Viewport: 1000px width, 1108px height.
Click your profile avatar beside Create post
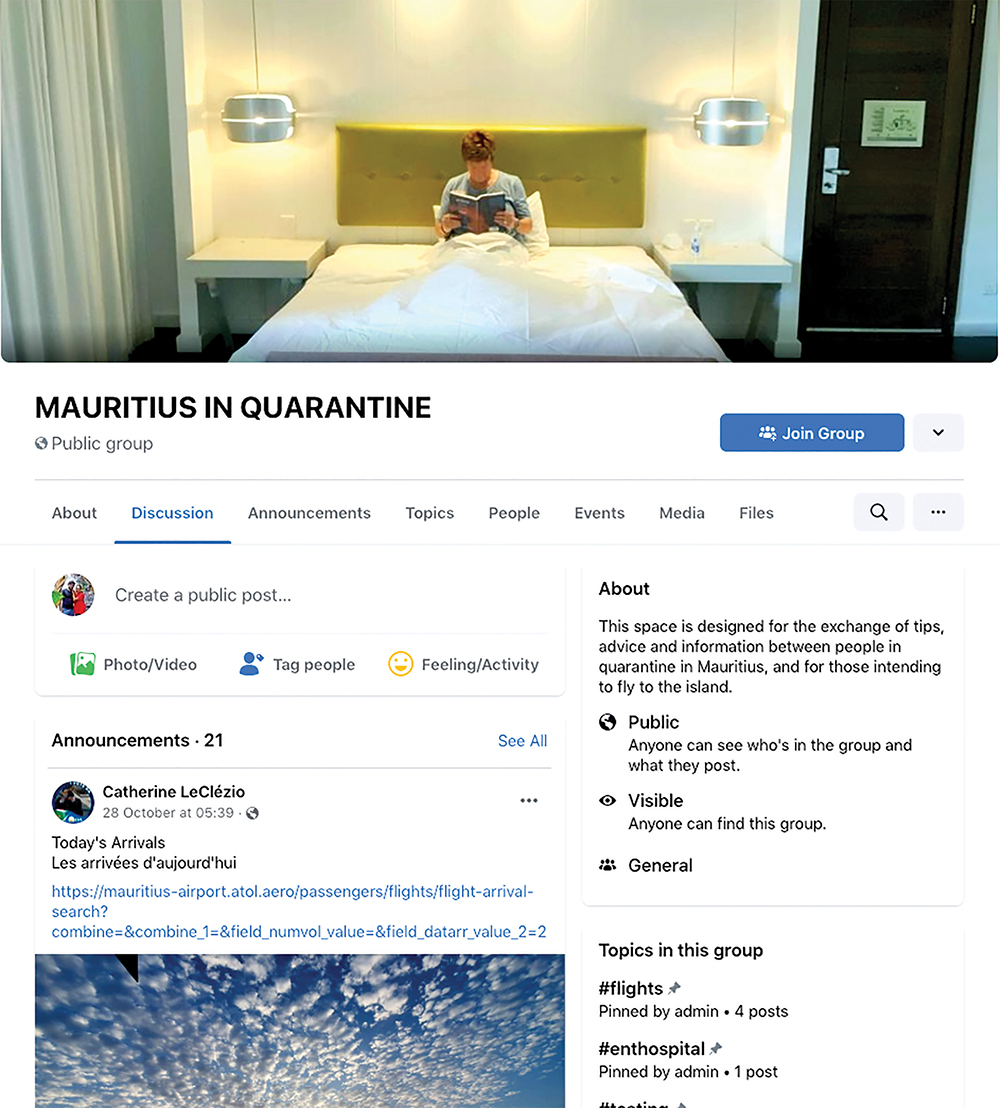pos(73,595)
